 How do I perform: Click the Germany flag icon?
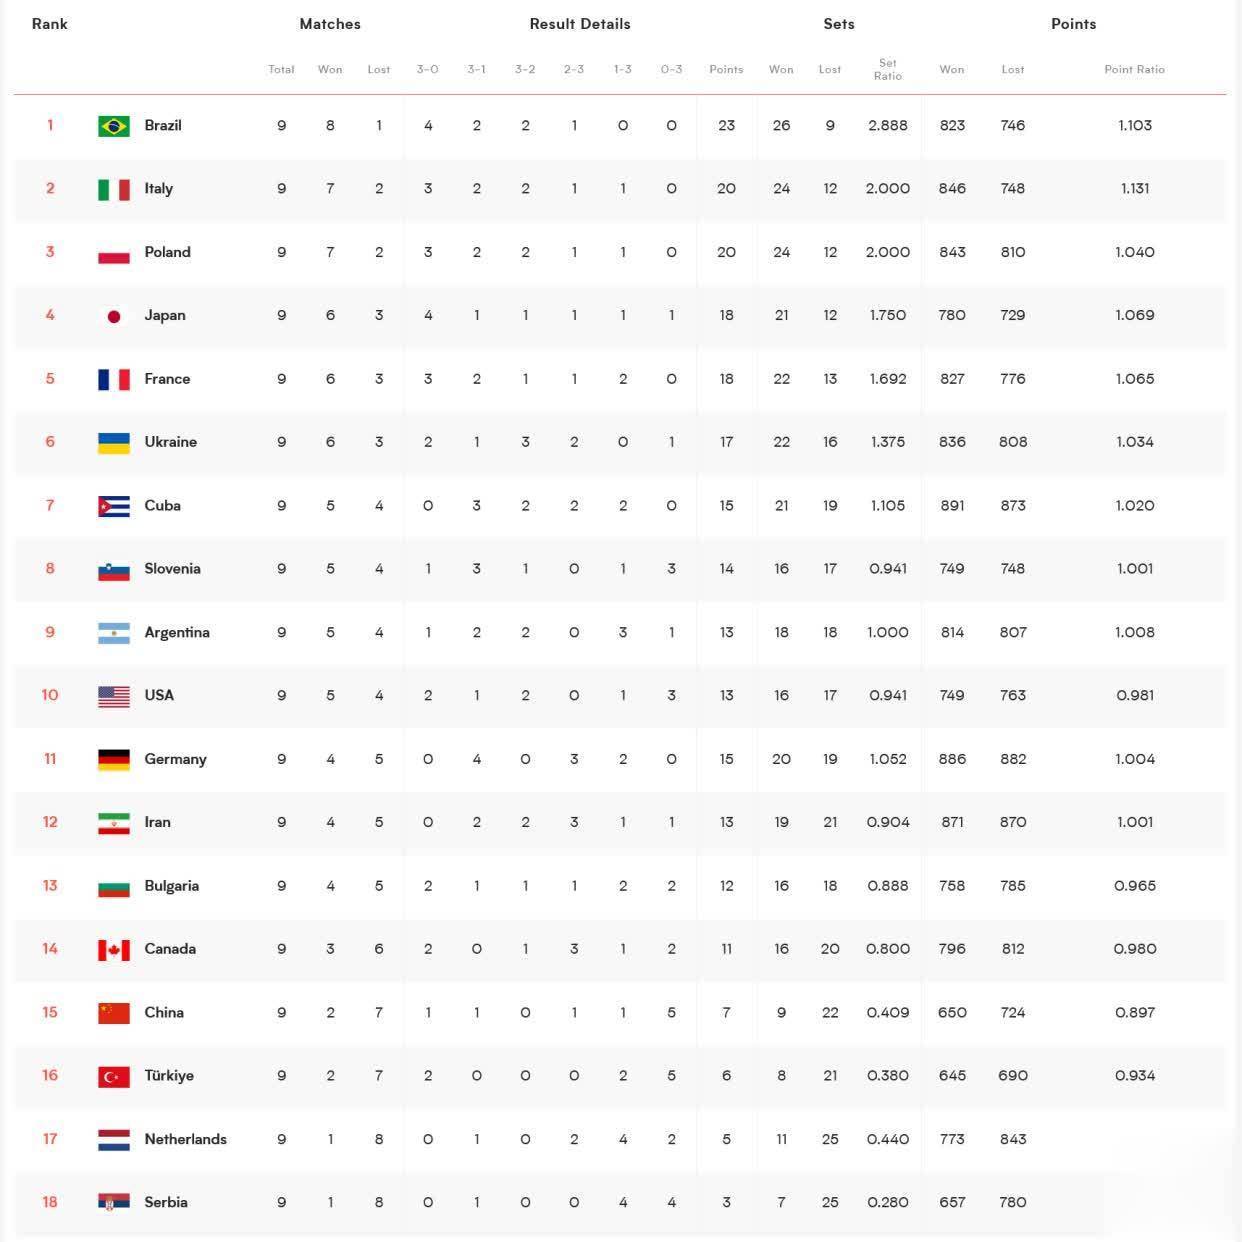pyautogui.click(x=114, y=760)
